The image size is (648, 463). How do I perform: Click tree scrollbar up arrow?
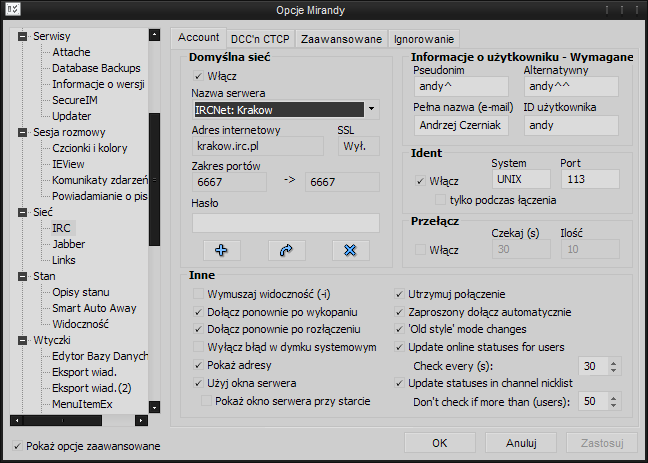154,35
